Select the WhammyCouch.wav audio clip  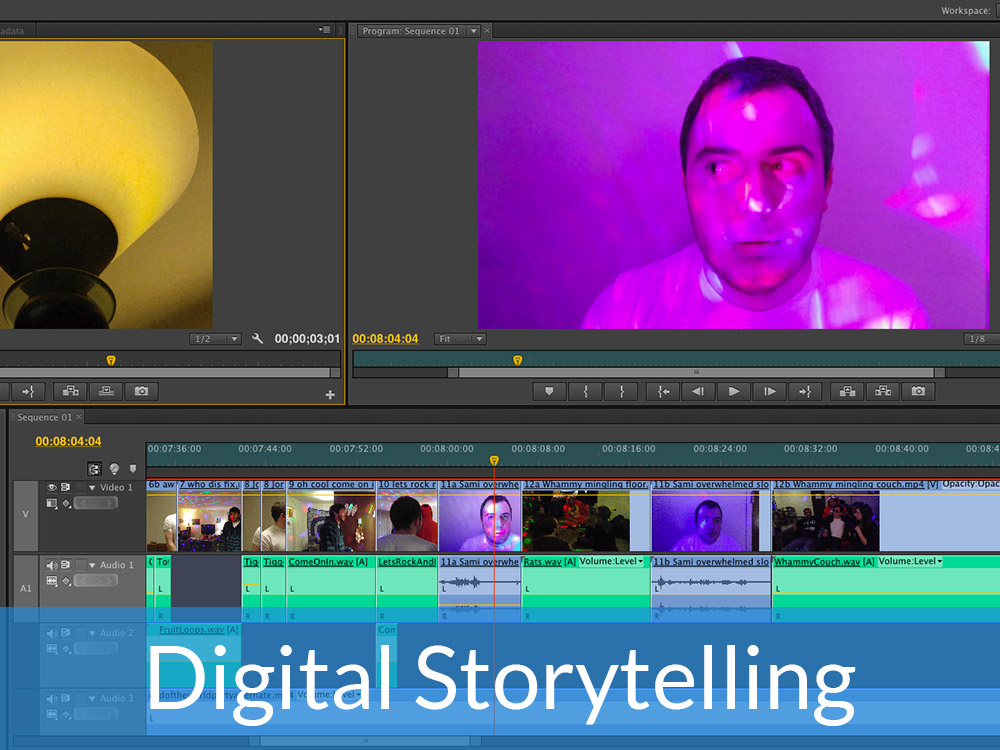pyautogui.click(x=886, y=587)
